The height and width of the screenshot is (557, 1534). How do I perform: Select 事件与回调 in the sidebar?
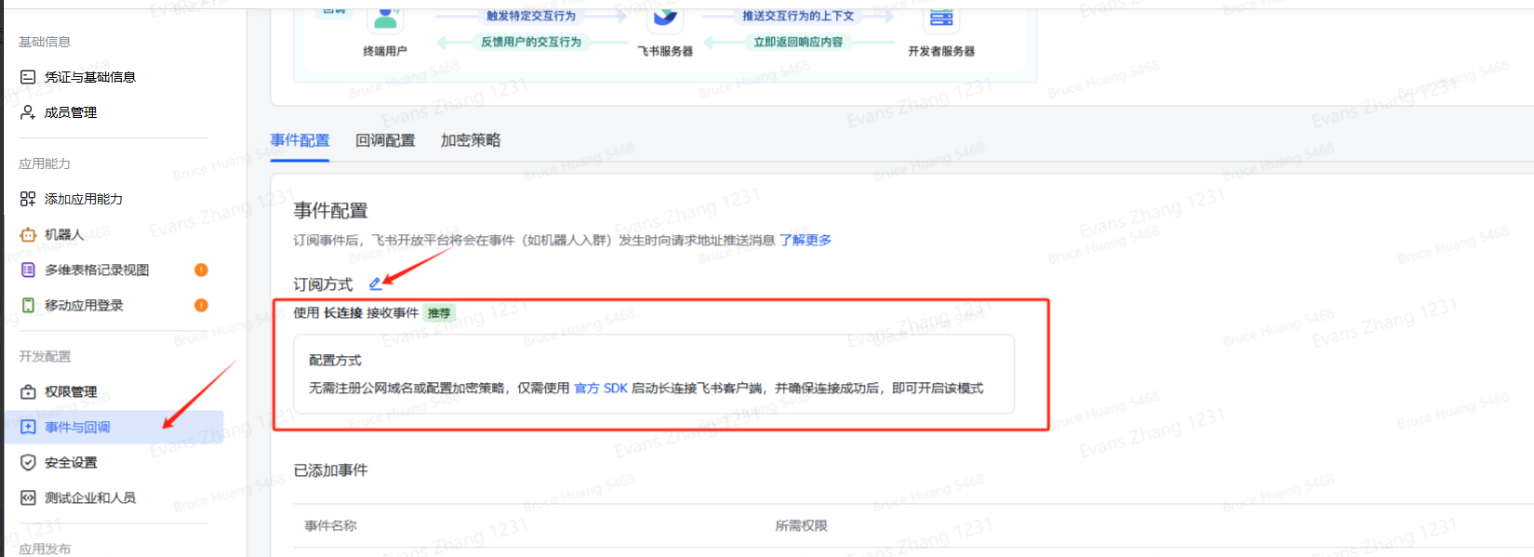click(112, 427)
